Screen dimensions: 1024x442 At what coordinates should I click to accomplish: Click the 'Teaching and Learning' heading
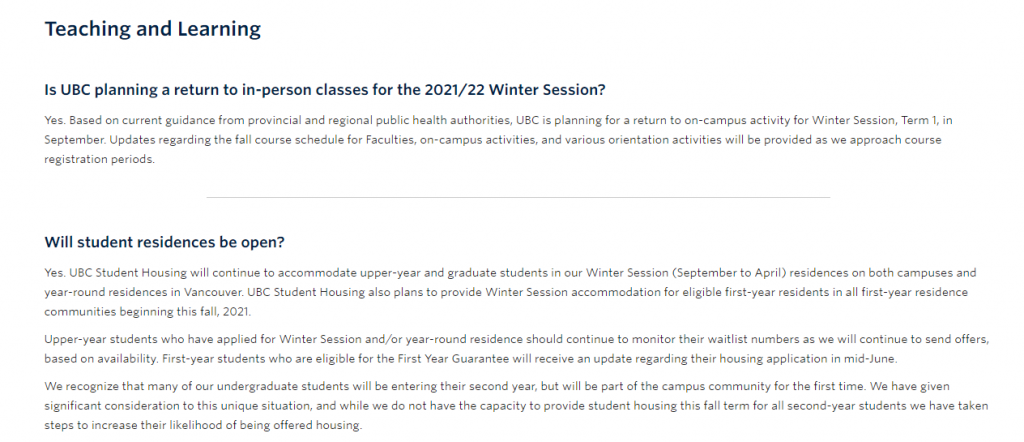click(x=152, y=29)
